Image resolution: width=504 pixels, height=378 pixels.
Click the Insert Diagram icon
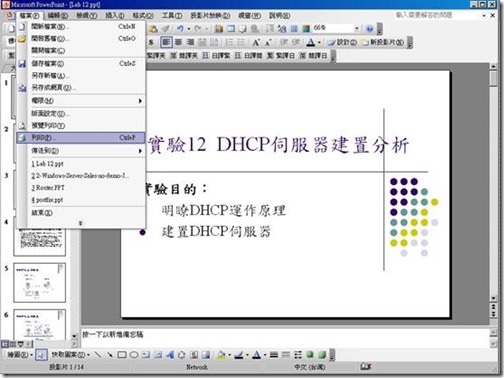pyautogui.click(x=182, y=355)
